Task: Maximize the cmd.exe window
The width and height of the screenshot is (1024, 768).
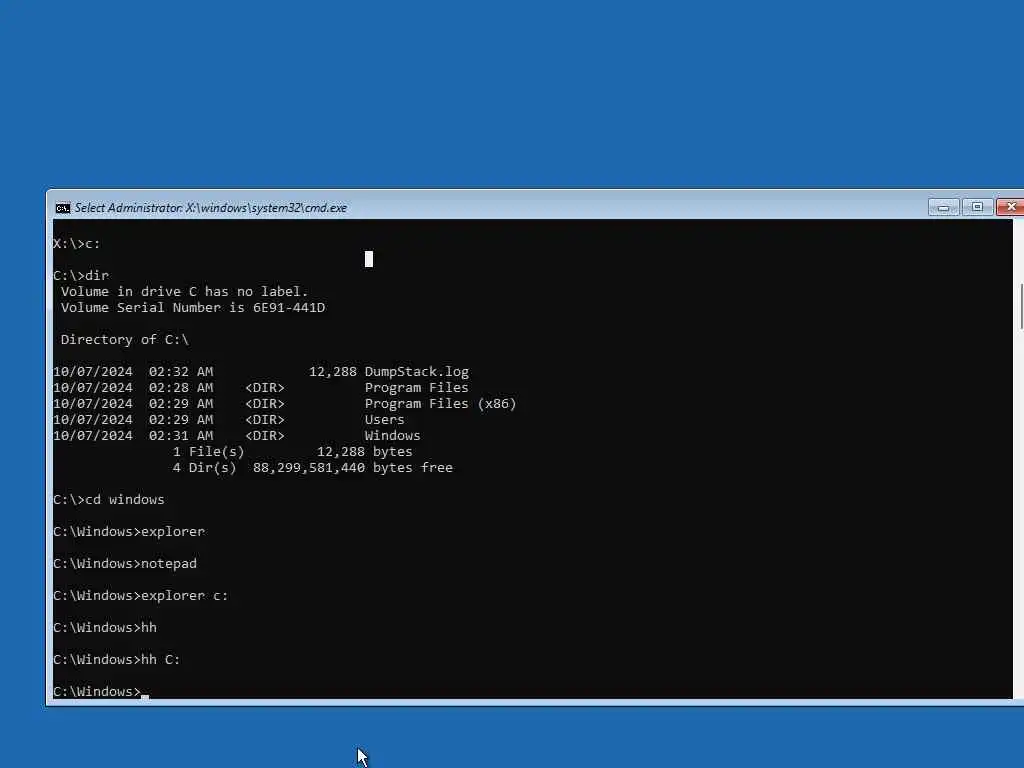Action: coord(977,207)
